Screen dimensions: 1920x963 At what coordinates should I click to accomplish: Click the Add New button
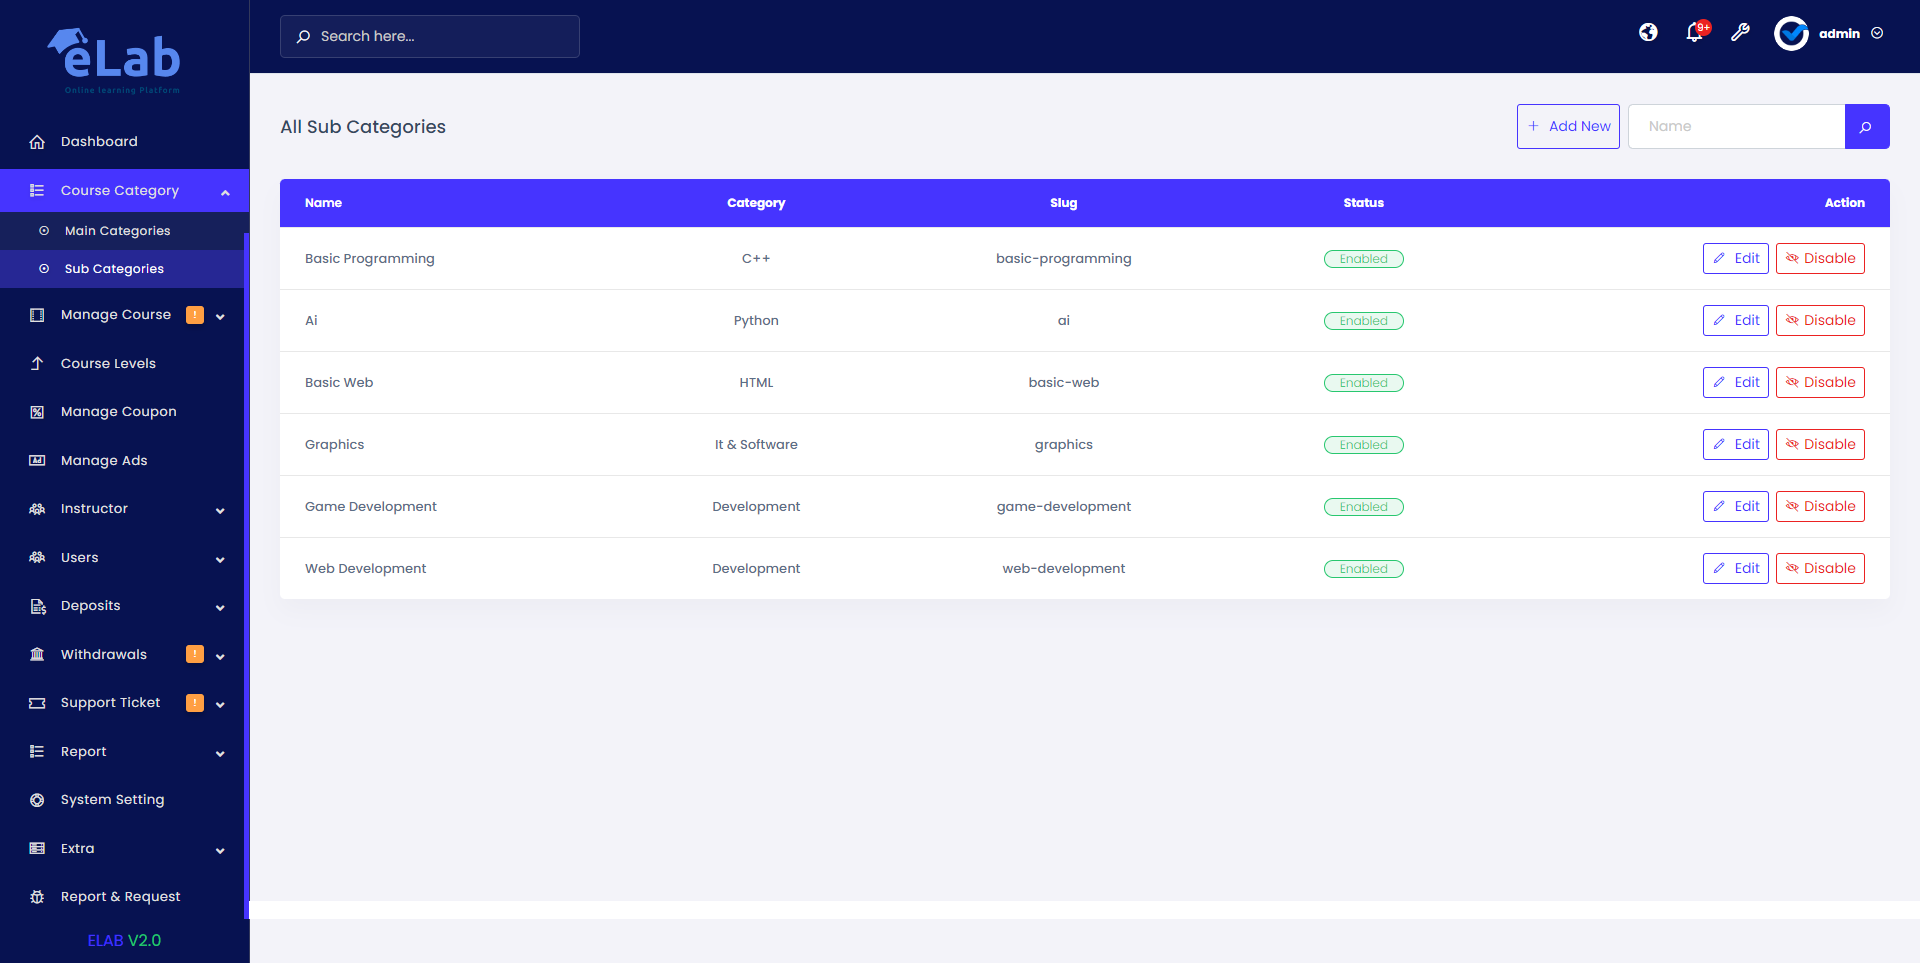pos(1568,126)
